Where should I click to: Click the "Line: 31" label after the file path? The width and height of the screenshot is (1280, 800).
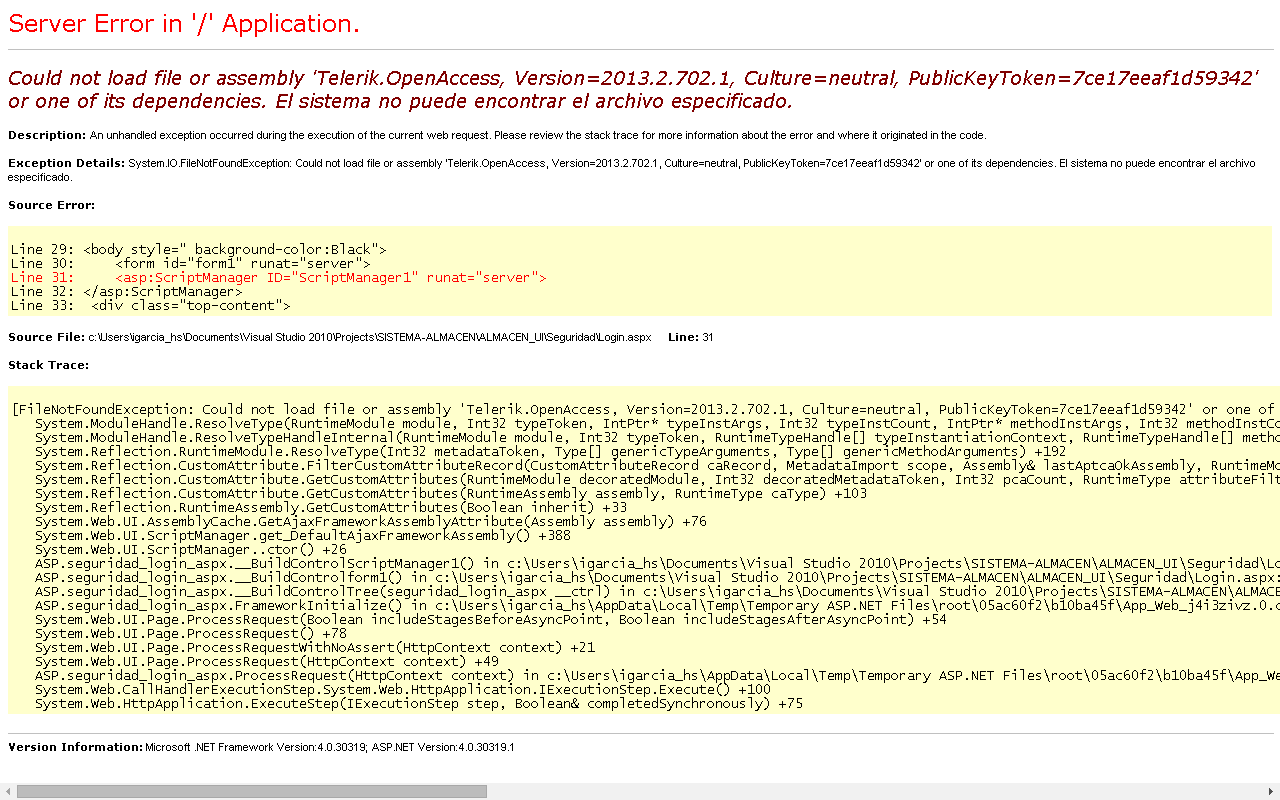coord(691,337)
